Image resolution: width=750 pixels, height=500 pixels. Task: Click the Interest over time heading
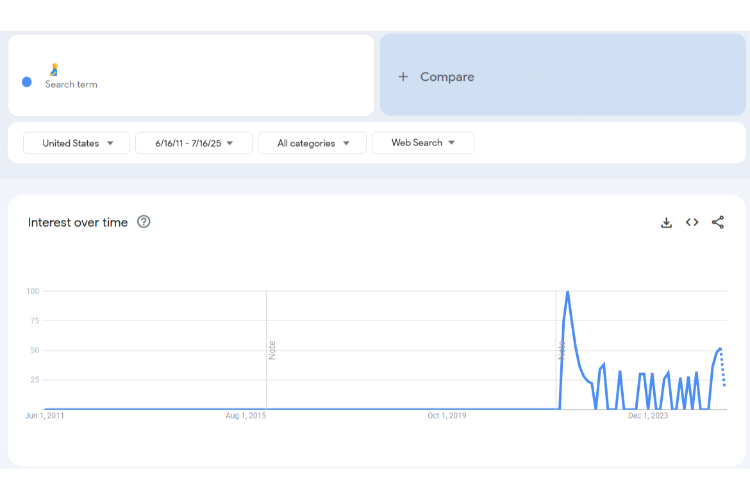coord(78,222)
